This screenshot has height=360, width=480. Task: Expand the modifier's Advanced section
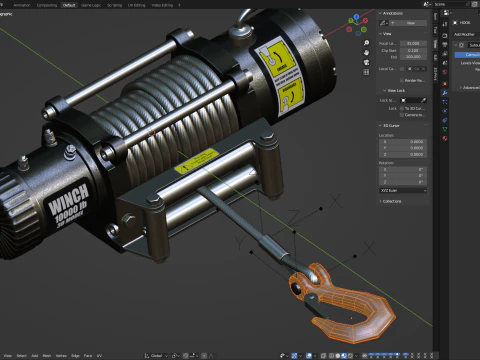469,87
